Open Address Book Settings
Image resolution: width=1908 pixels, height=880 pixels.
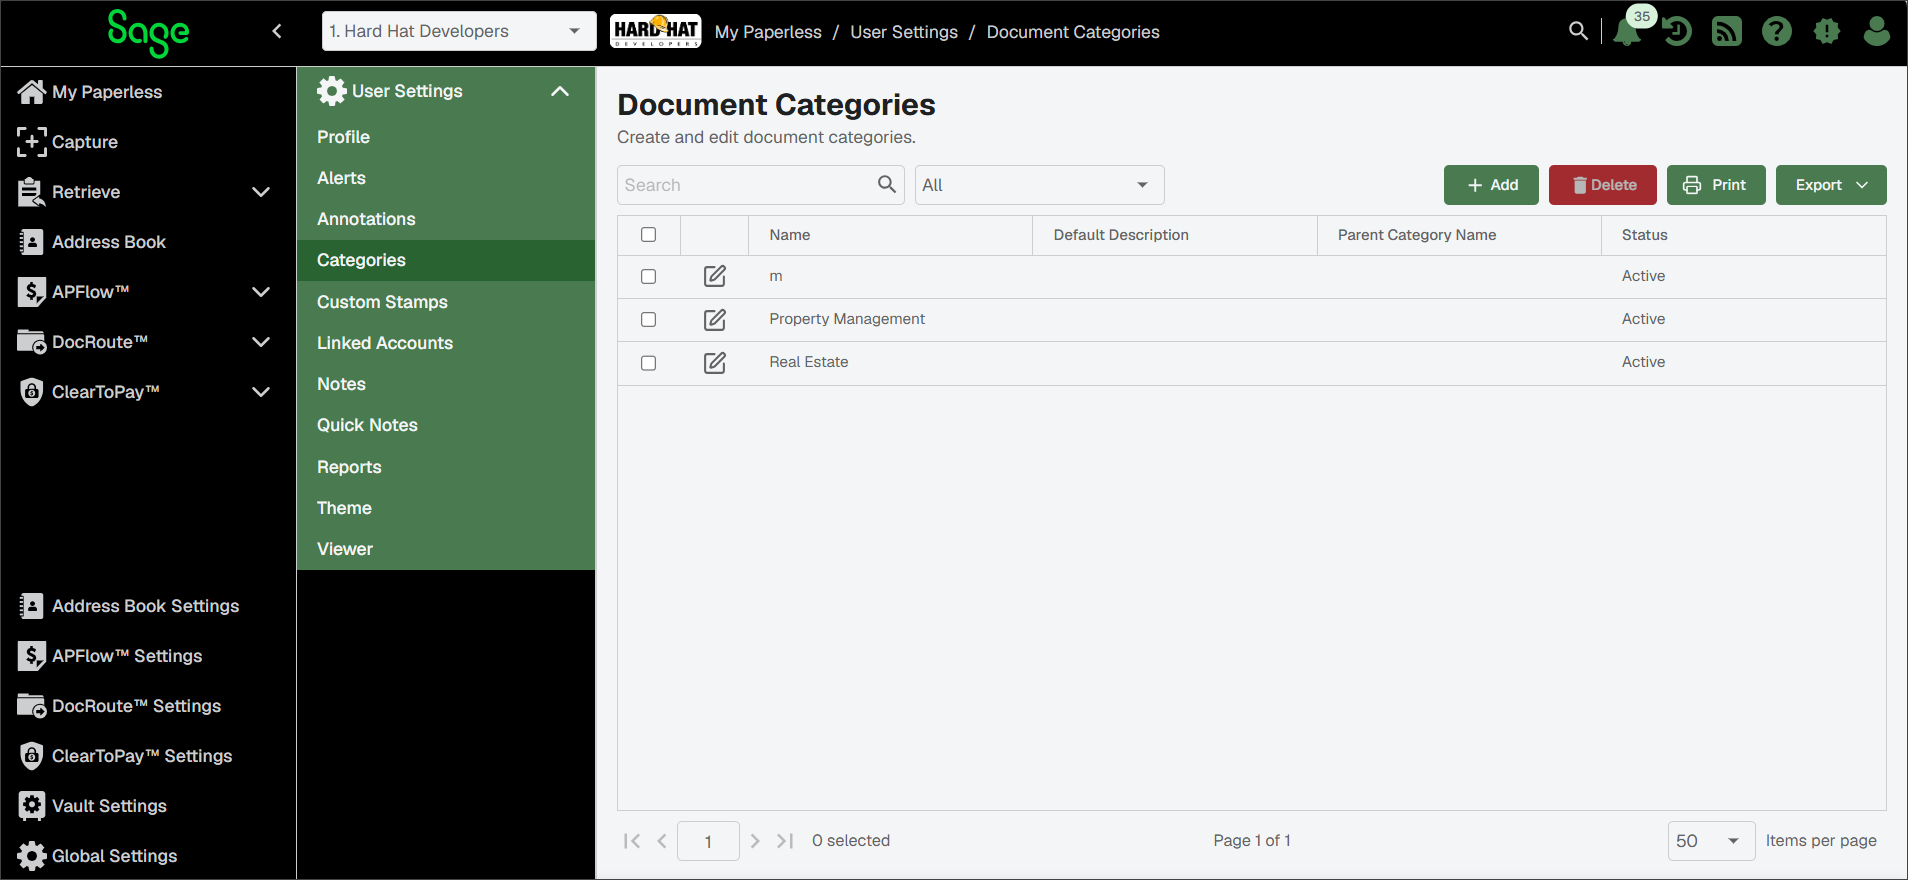[129, 606]
